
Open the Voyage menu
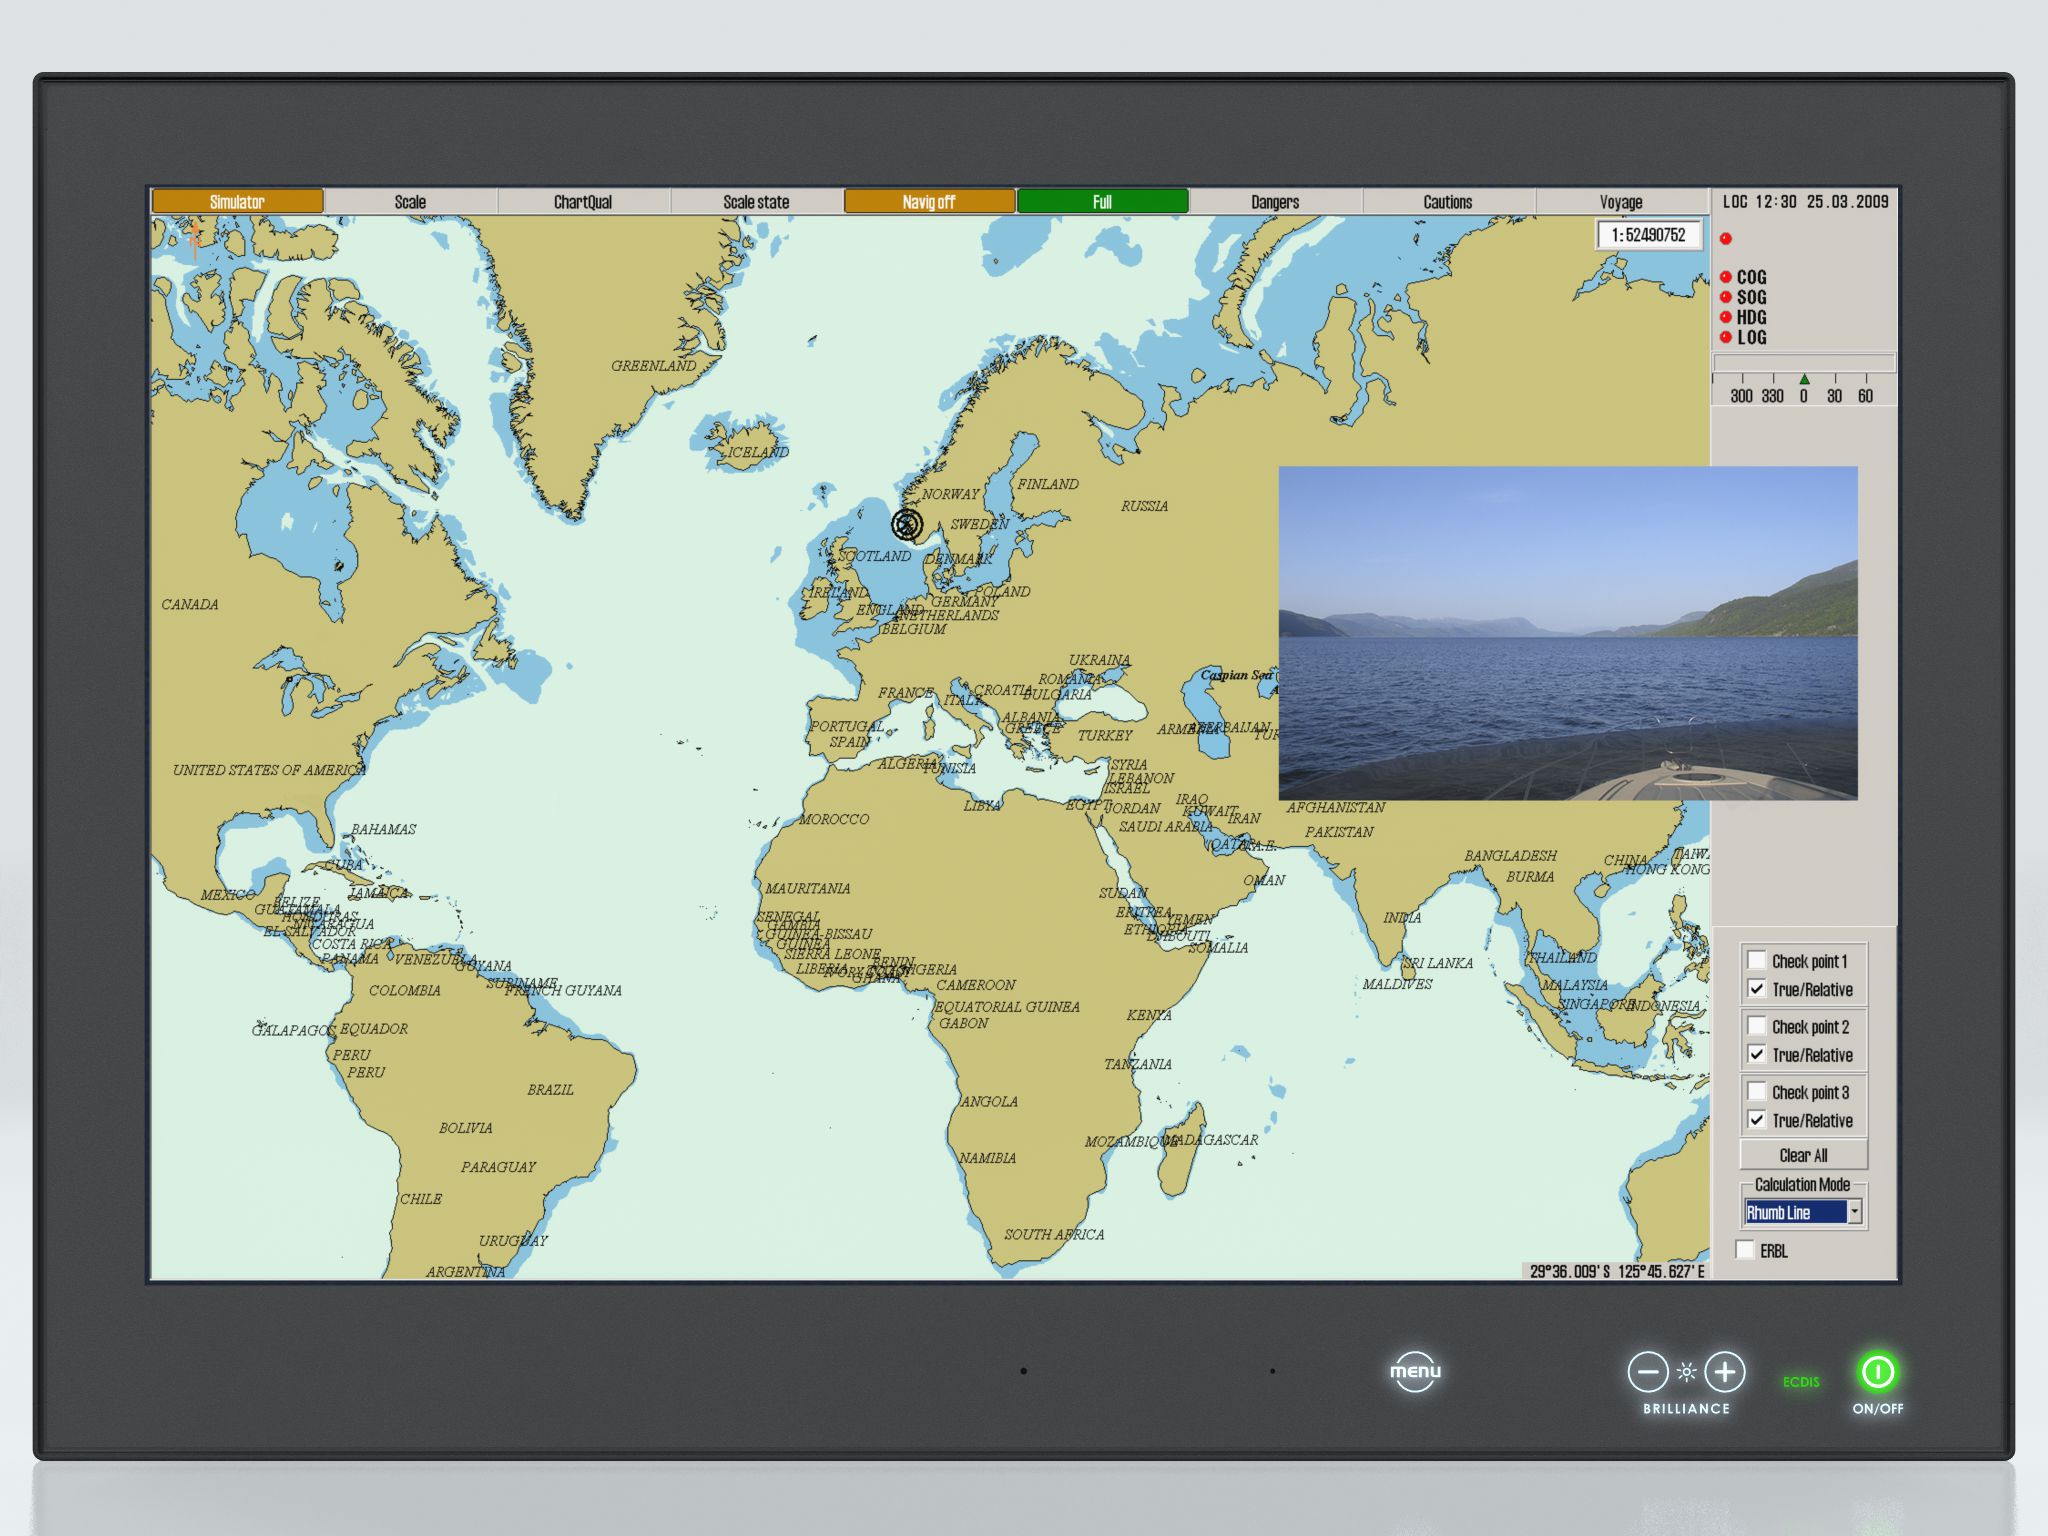pos(1621,202)
